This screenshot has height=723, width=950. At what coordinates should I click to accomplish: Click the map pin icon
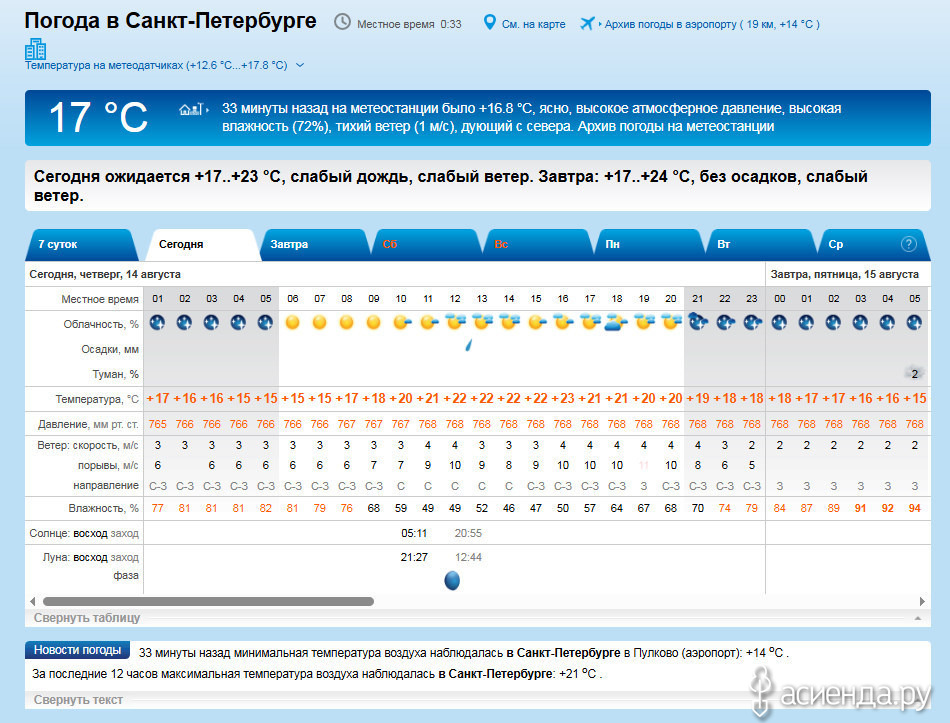(489, 22)
